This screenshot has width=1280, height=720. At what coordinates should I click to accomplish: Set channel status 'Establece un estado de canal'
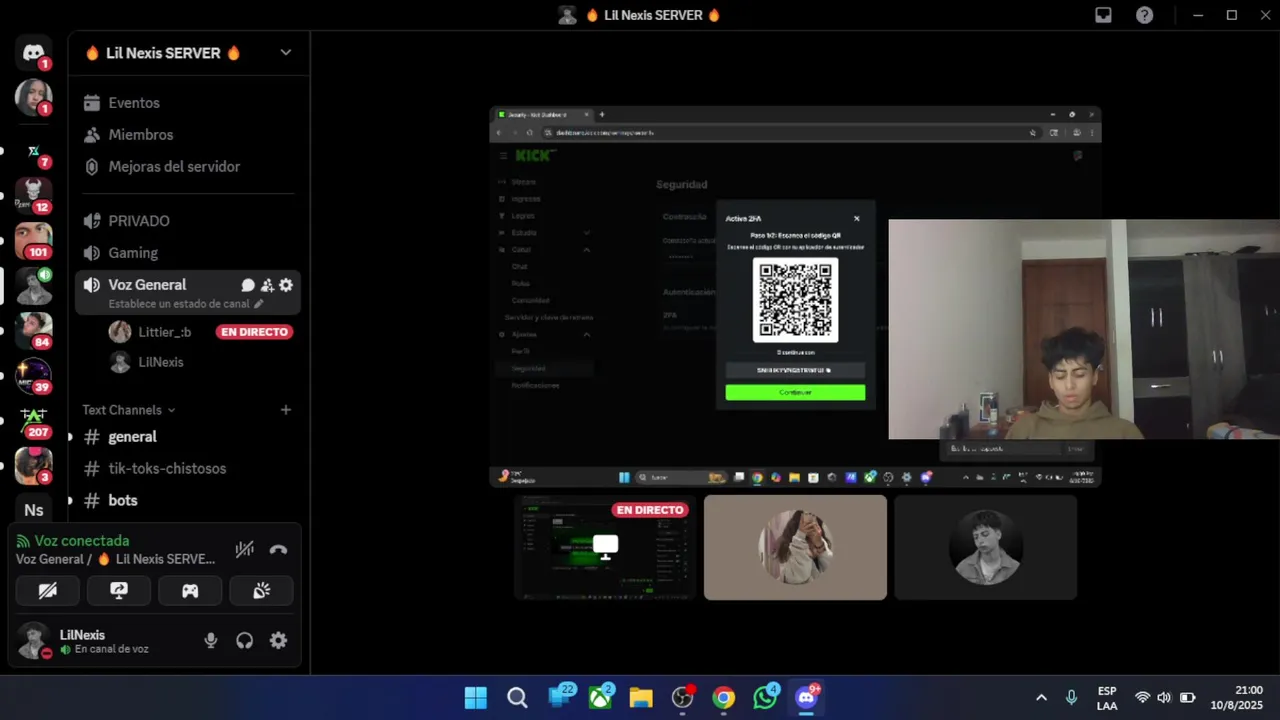(x=186, y=304)
